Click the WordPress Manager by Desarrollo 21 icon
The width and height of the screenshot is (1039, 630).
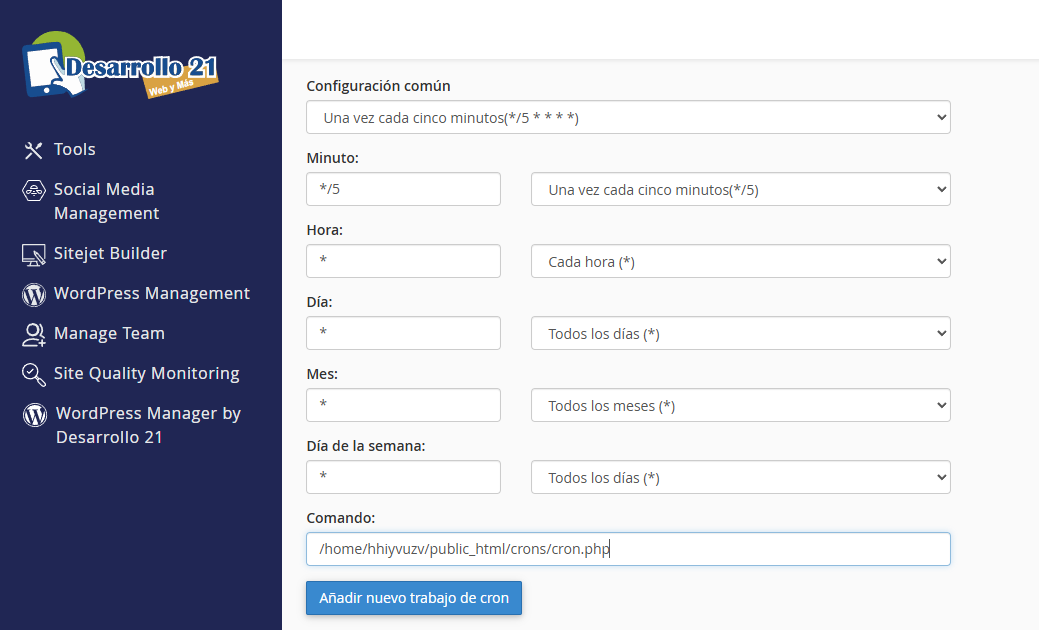click(35, 414)
